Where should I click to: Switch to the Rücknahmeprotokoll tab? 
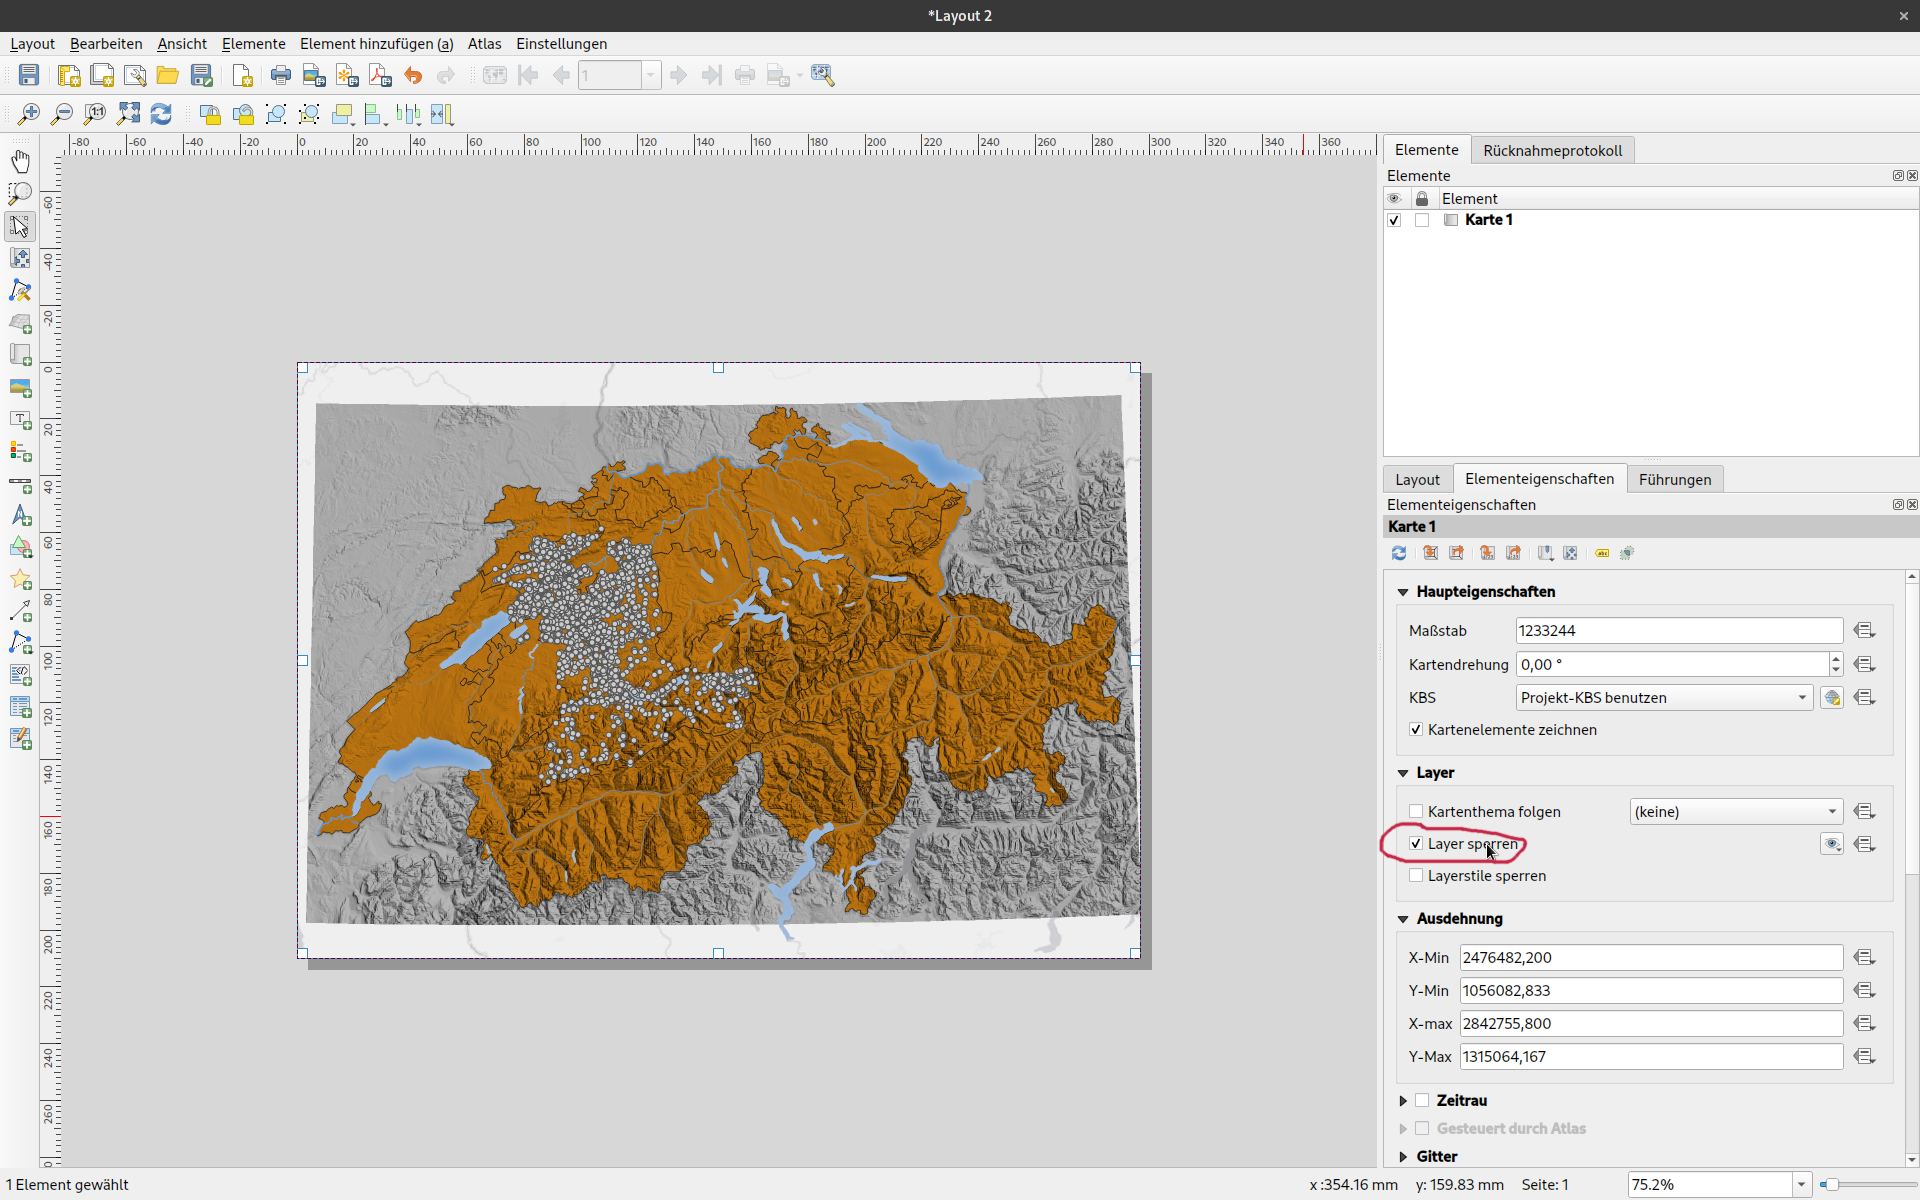1552,150
